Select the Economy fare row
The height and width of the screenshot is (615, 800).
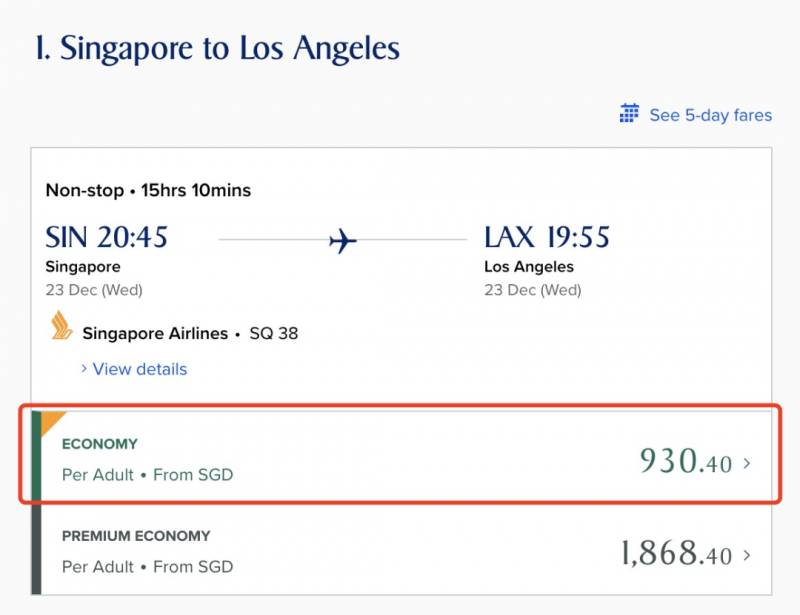click(x=400, y=456)
